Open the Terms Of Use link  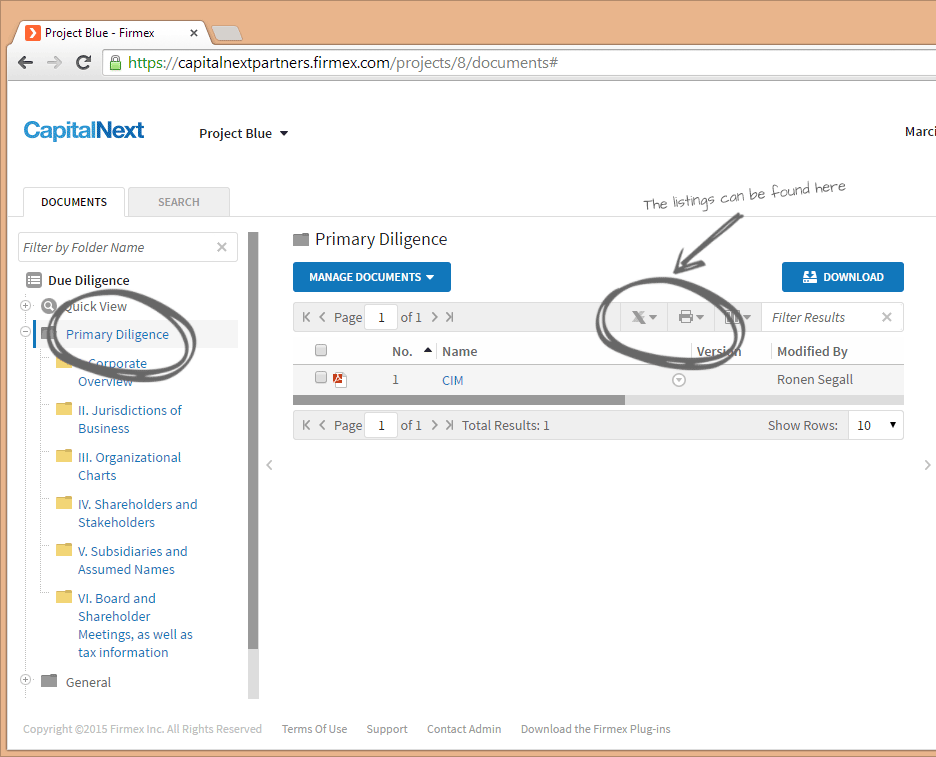click(x=315, y=729)
